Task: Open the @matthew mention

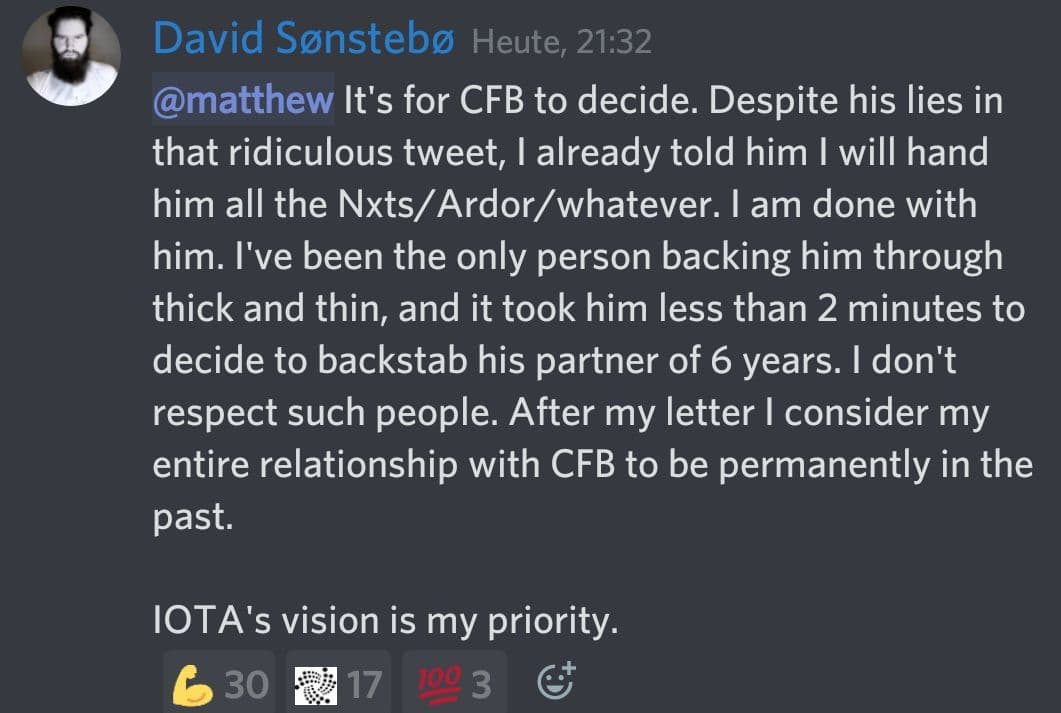Action: point(242,101)
